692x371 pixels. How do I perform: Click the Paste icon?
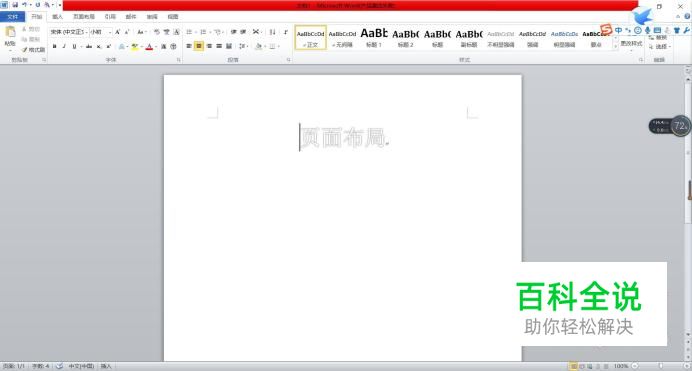click(10, 32)
